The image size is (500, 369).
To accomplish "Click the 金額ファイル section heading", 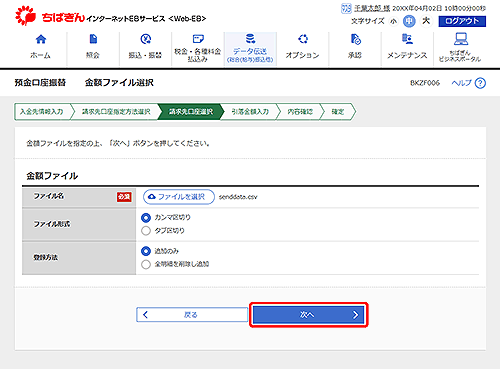I will (x=52, y=176).
